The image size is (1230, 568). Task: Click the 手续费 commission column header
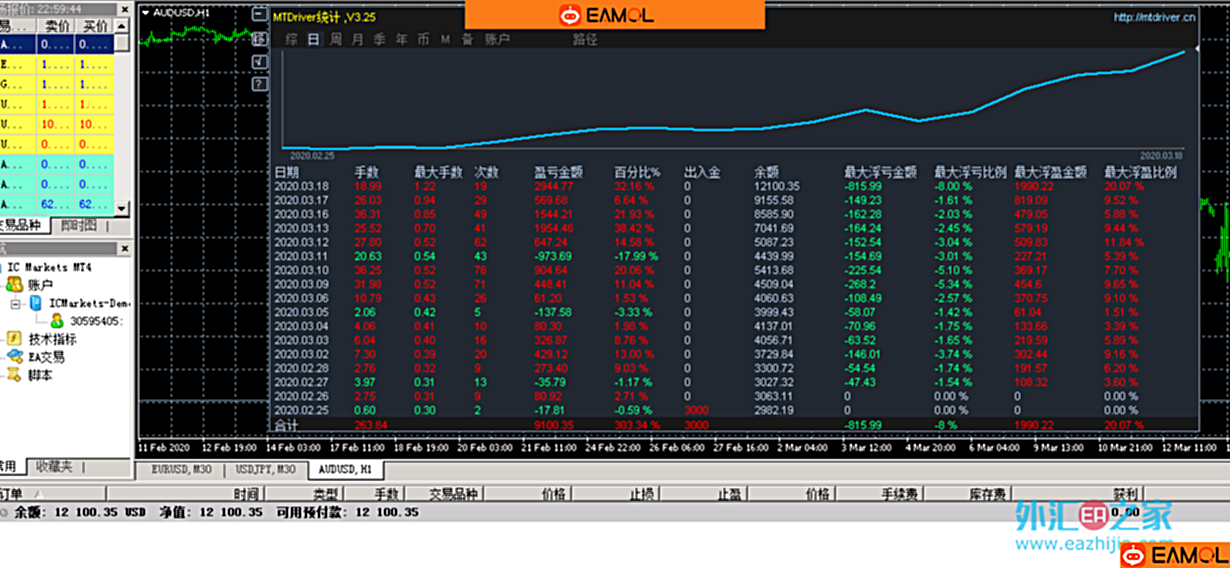(900, 494)
